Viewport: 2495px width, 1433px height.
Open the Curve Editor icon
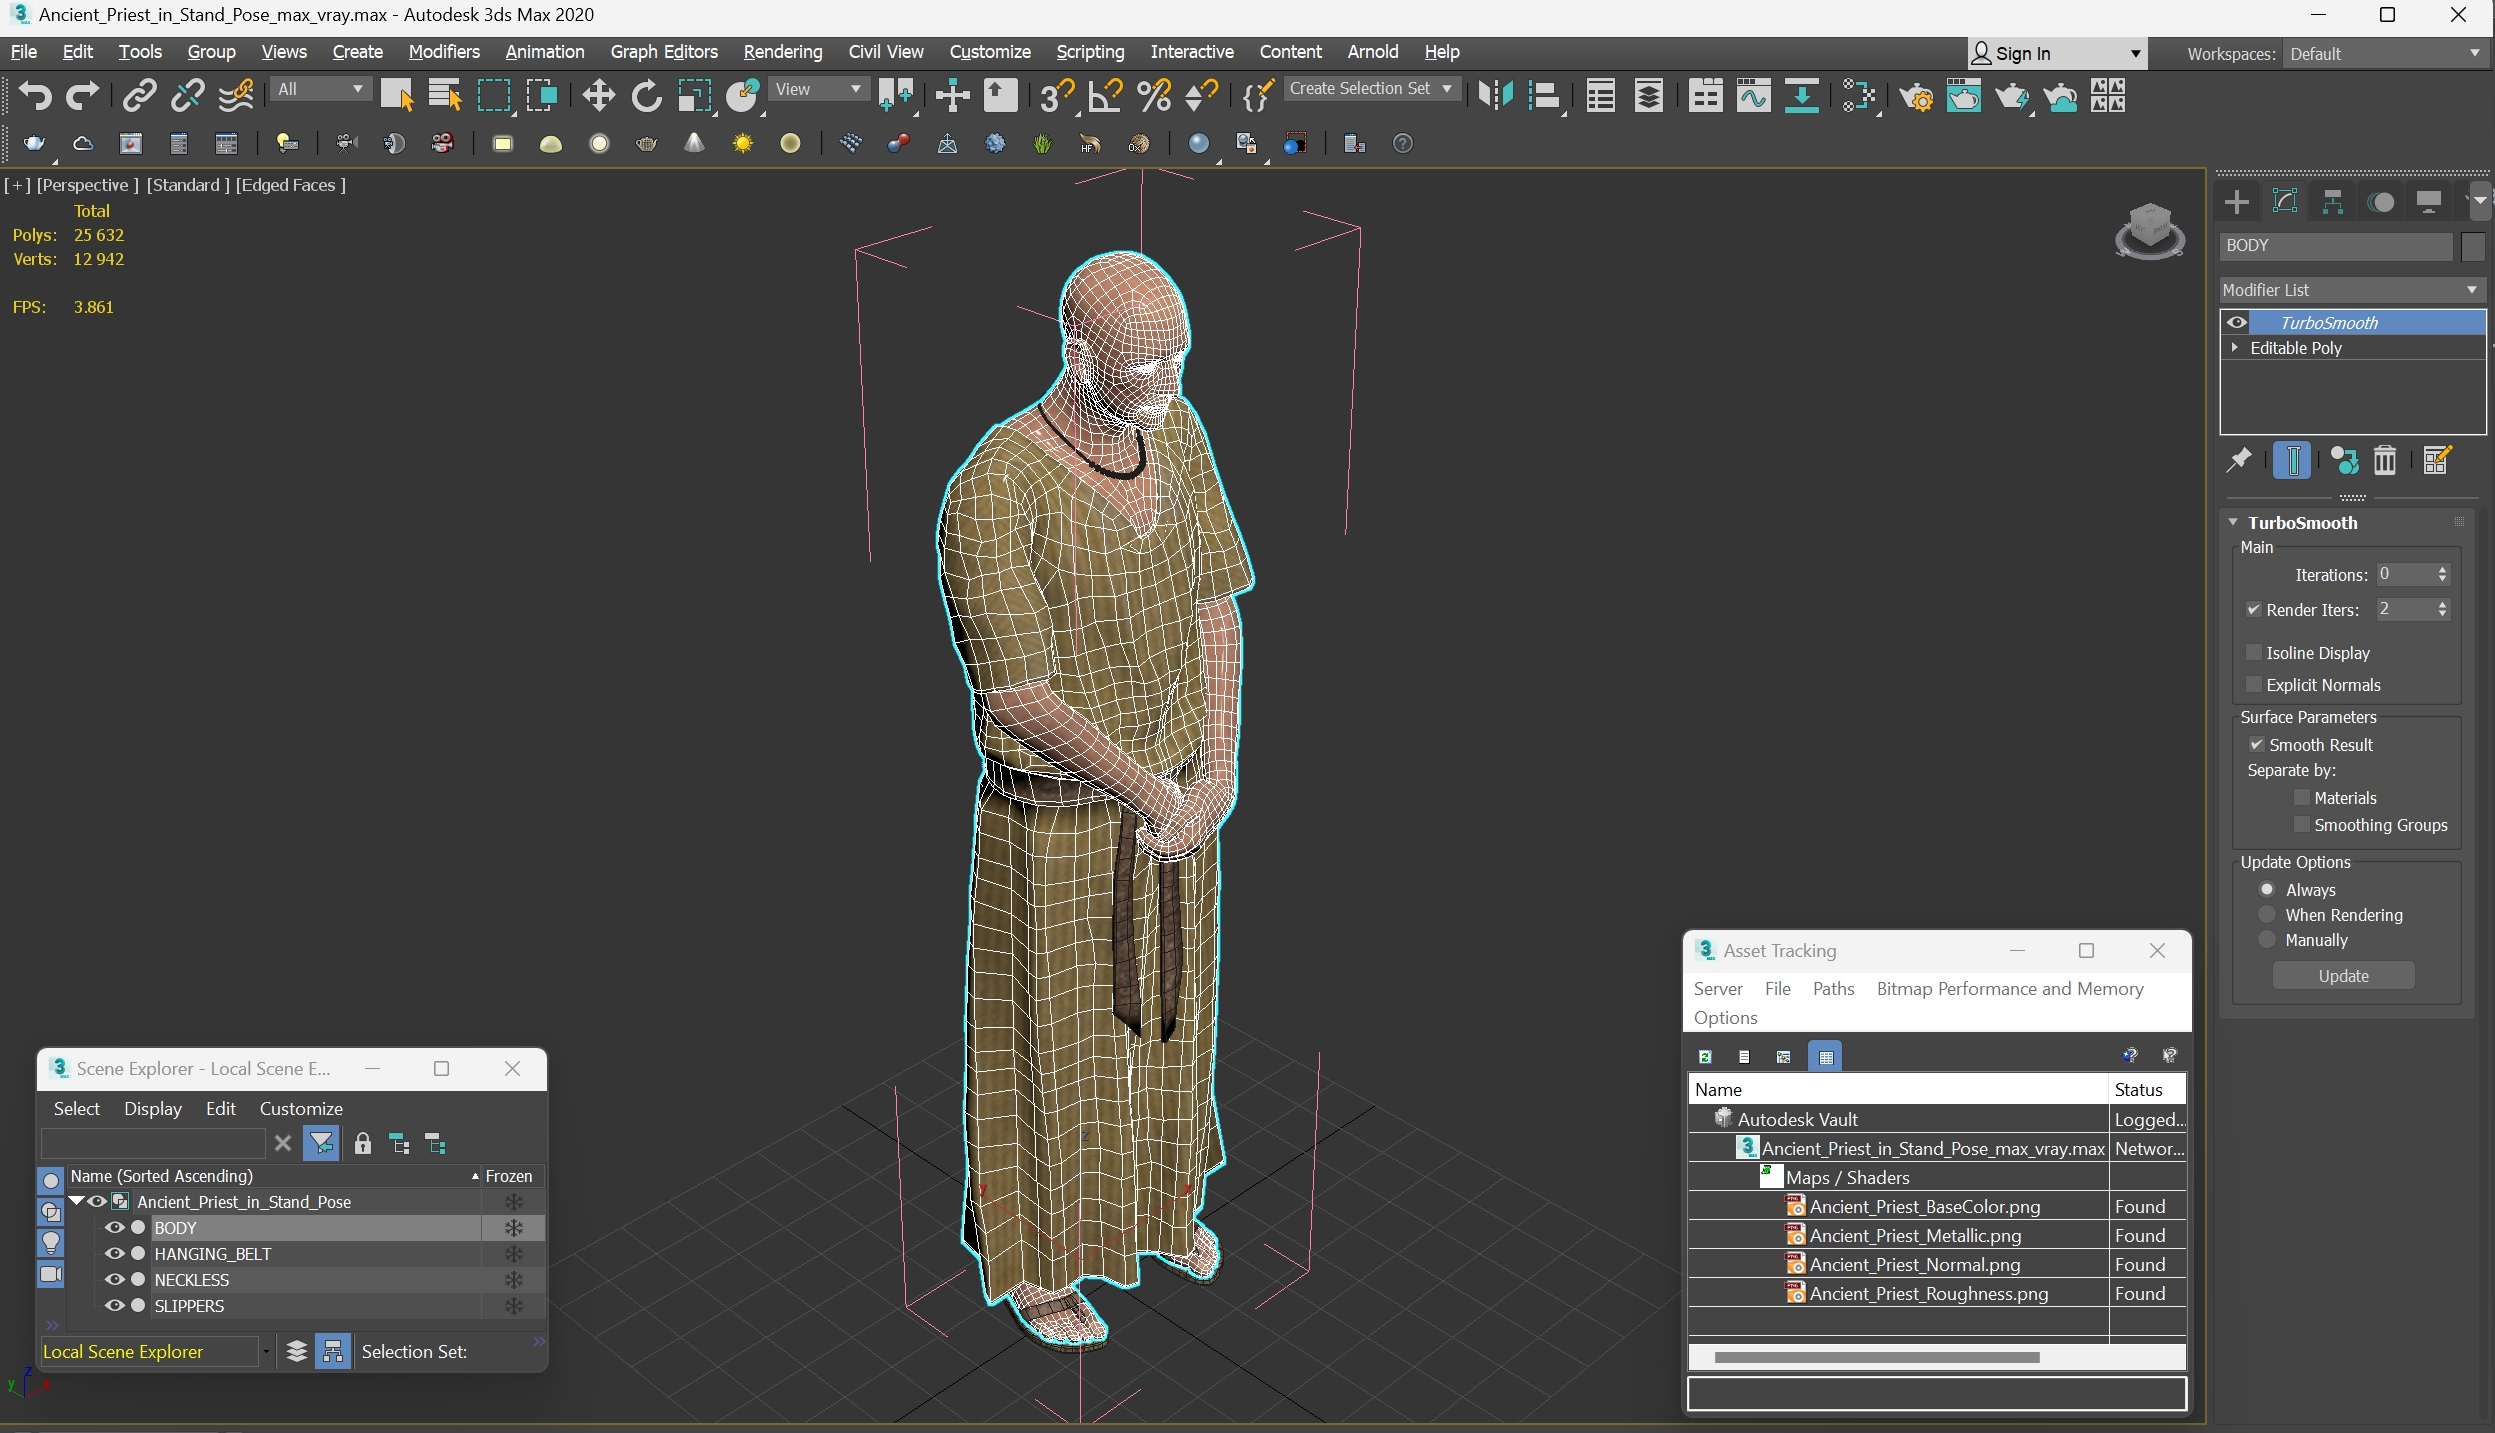(1753, 96)
